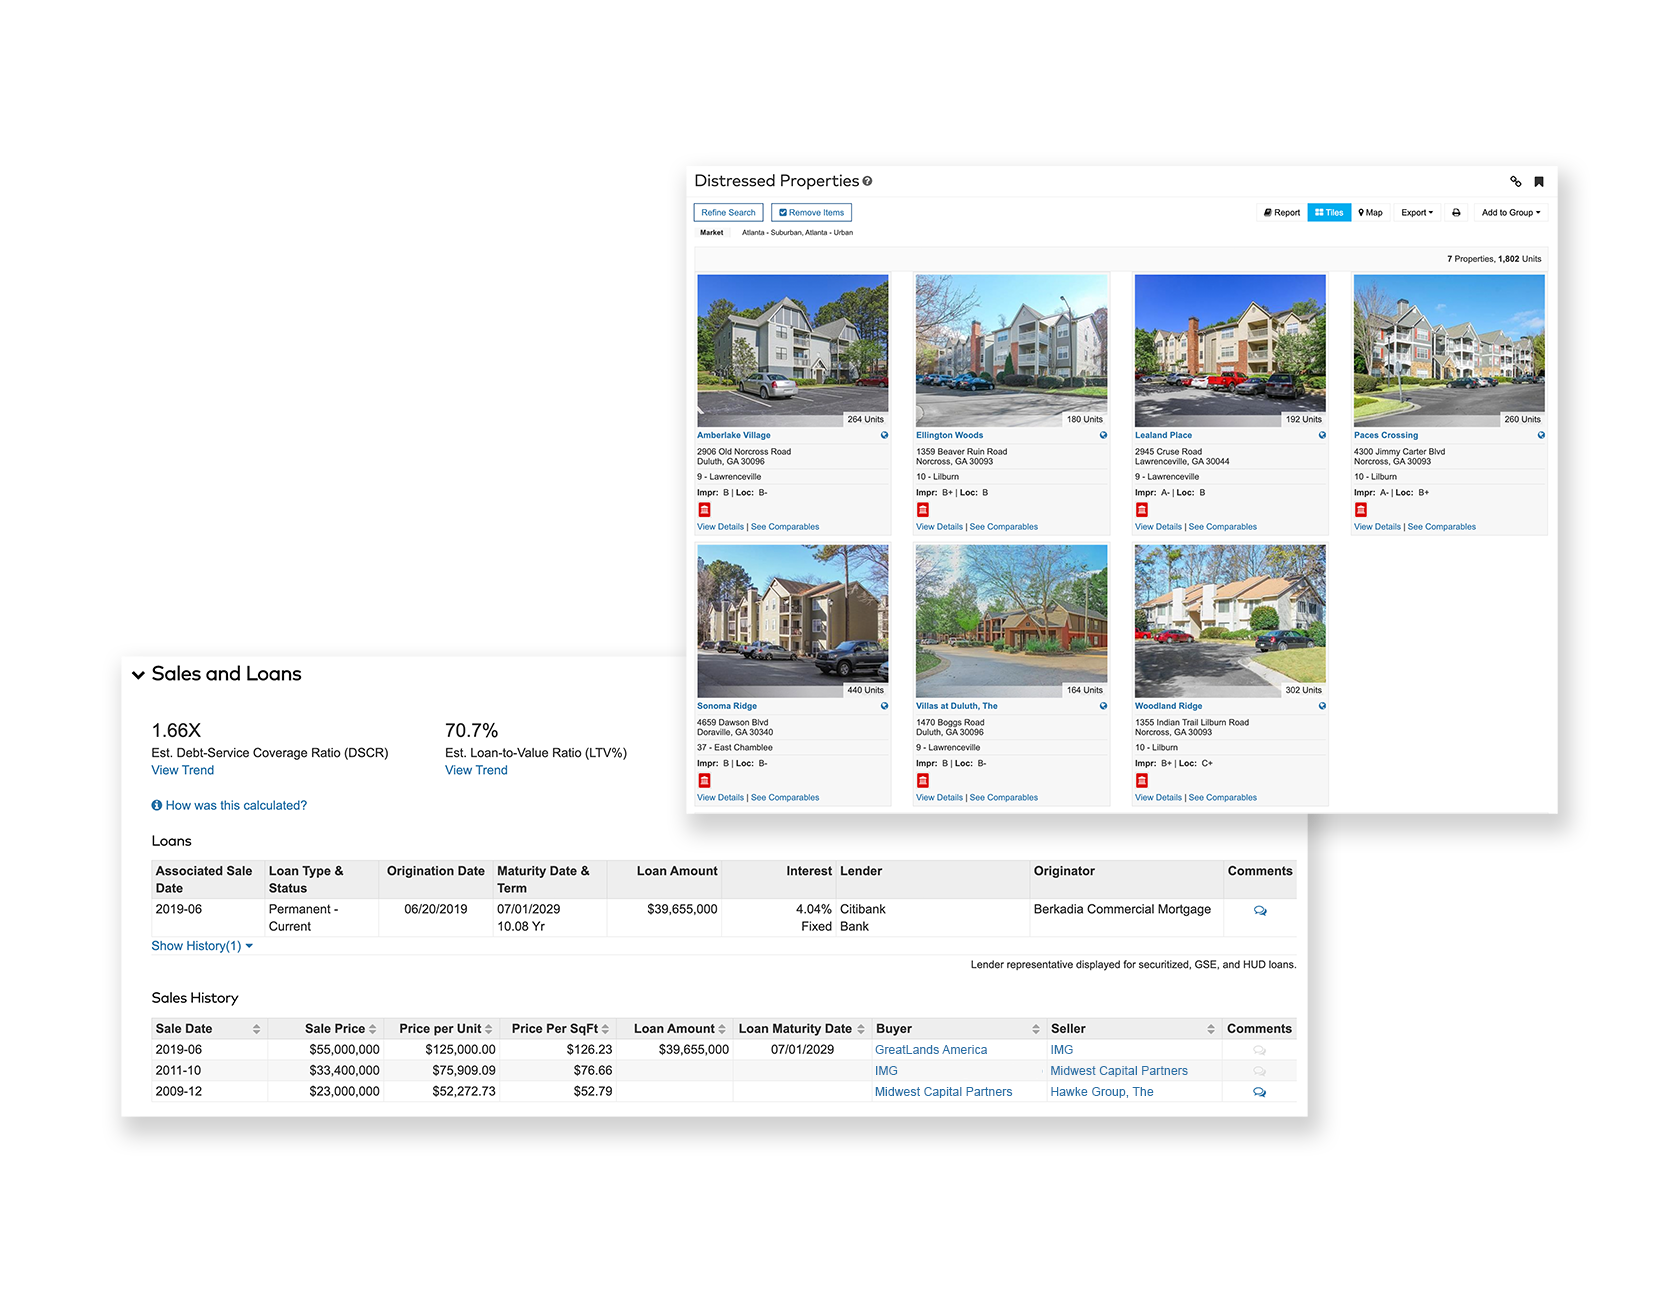Open View Trend link under DSCR
The image size is (1678, 1303).
[183, 770]
